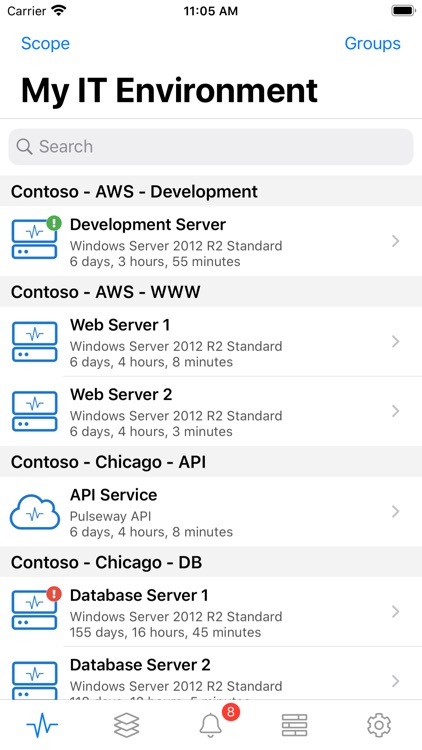Viewport: 422px width, 750px height.
Task: Open the notifications bell tab
Action: pos(211,726)
